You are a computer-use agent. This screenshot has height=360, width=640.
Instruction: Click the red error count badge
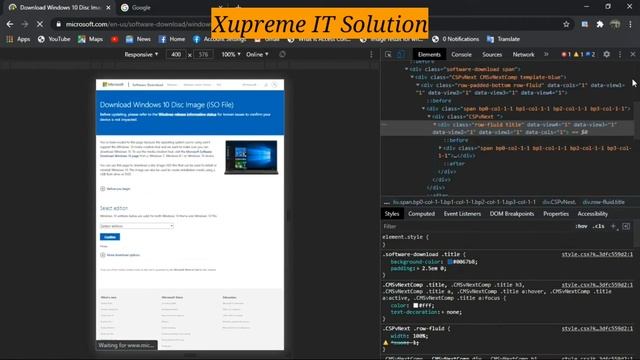click(566, 54)
